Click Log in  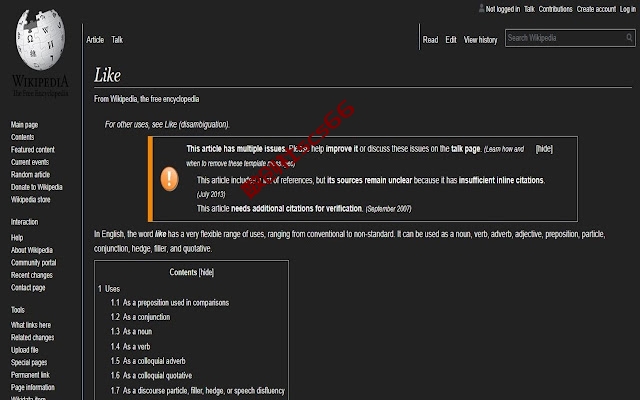tap(627, 9)
